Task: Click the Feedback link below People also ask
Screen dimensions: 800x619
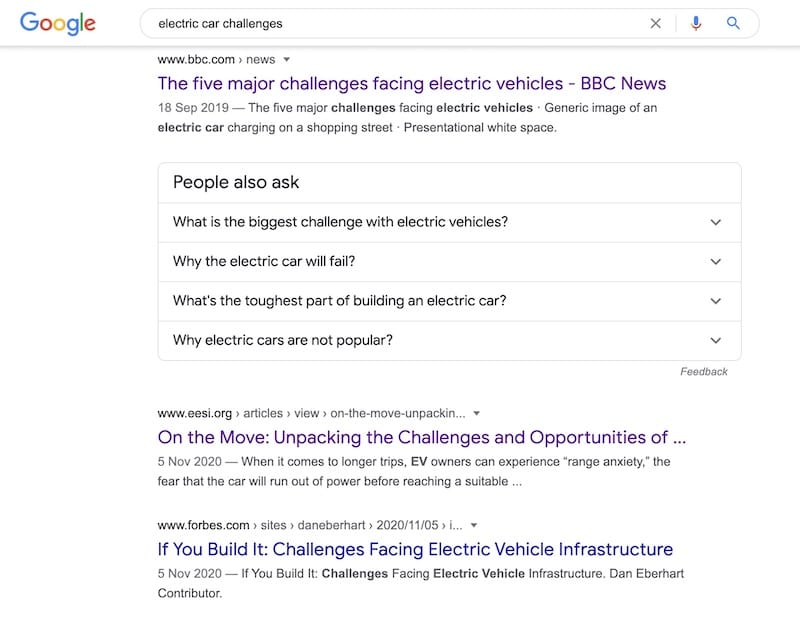Action: [703, 371]
